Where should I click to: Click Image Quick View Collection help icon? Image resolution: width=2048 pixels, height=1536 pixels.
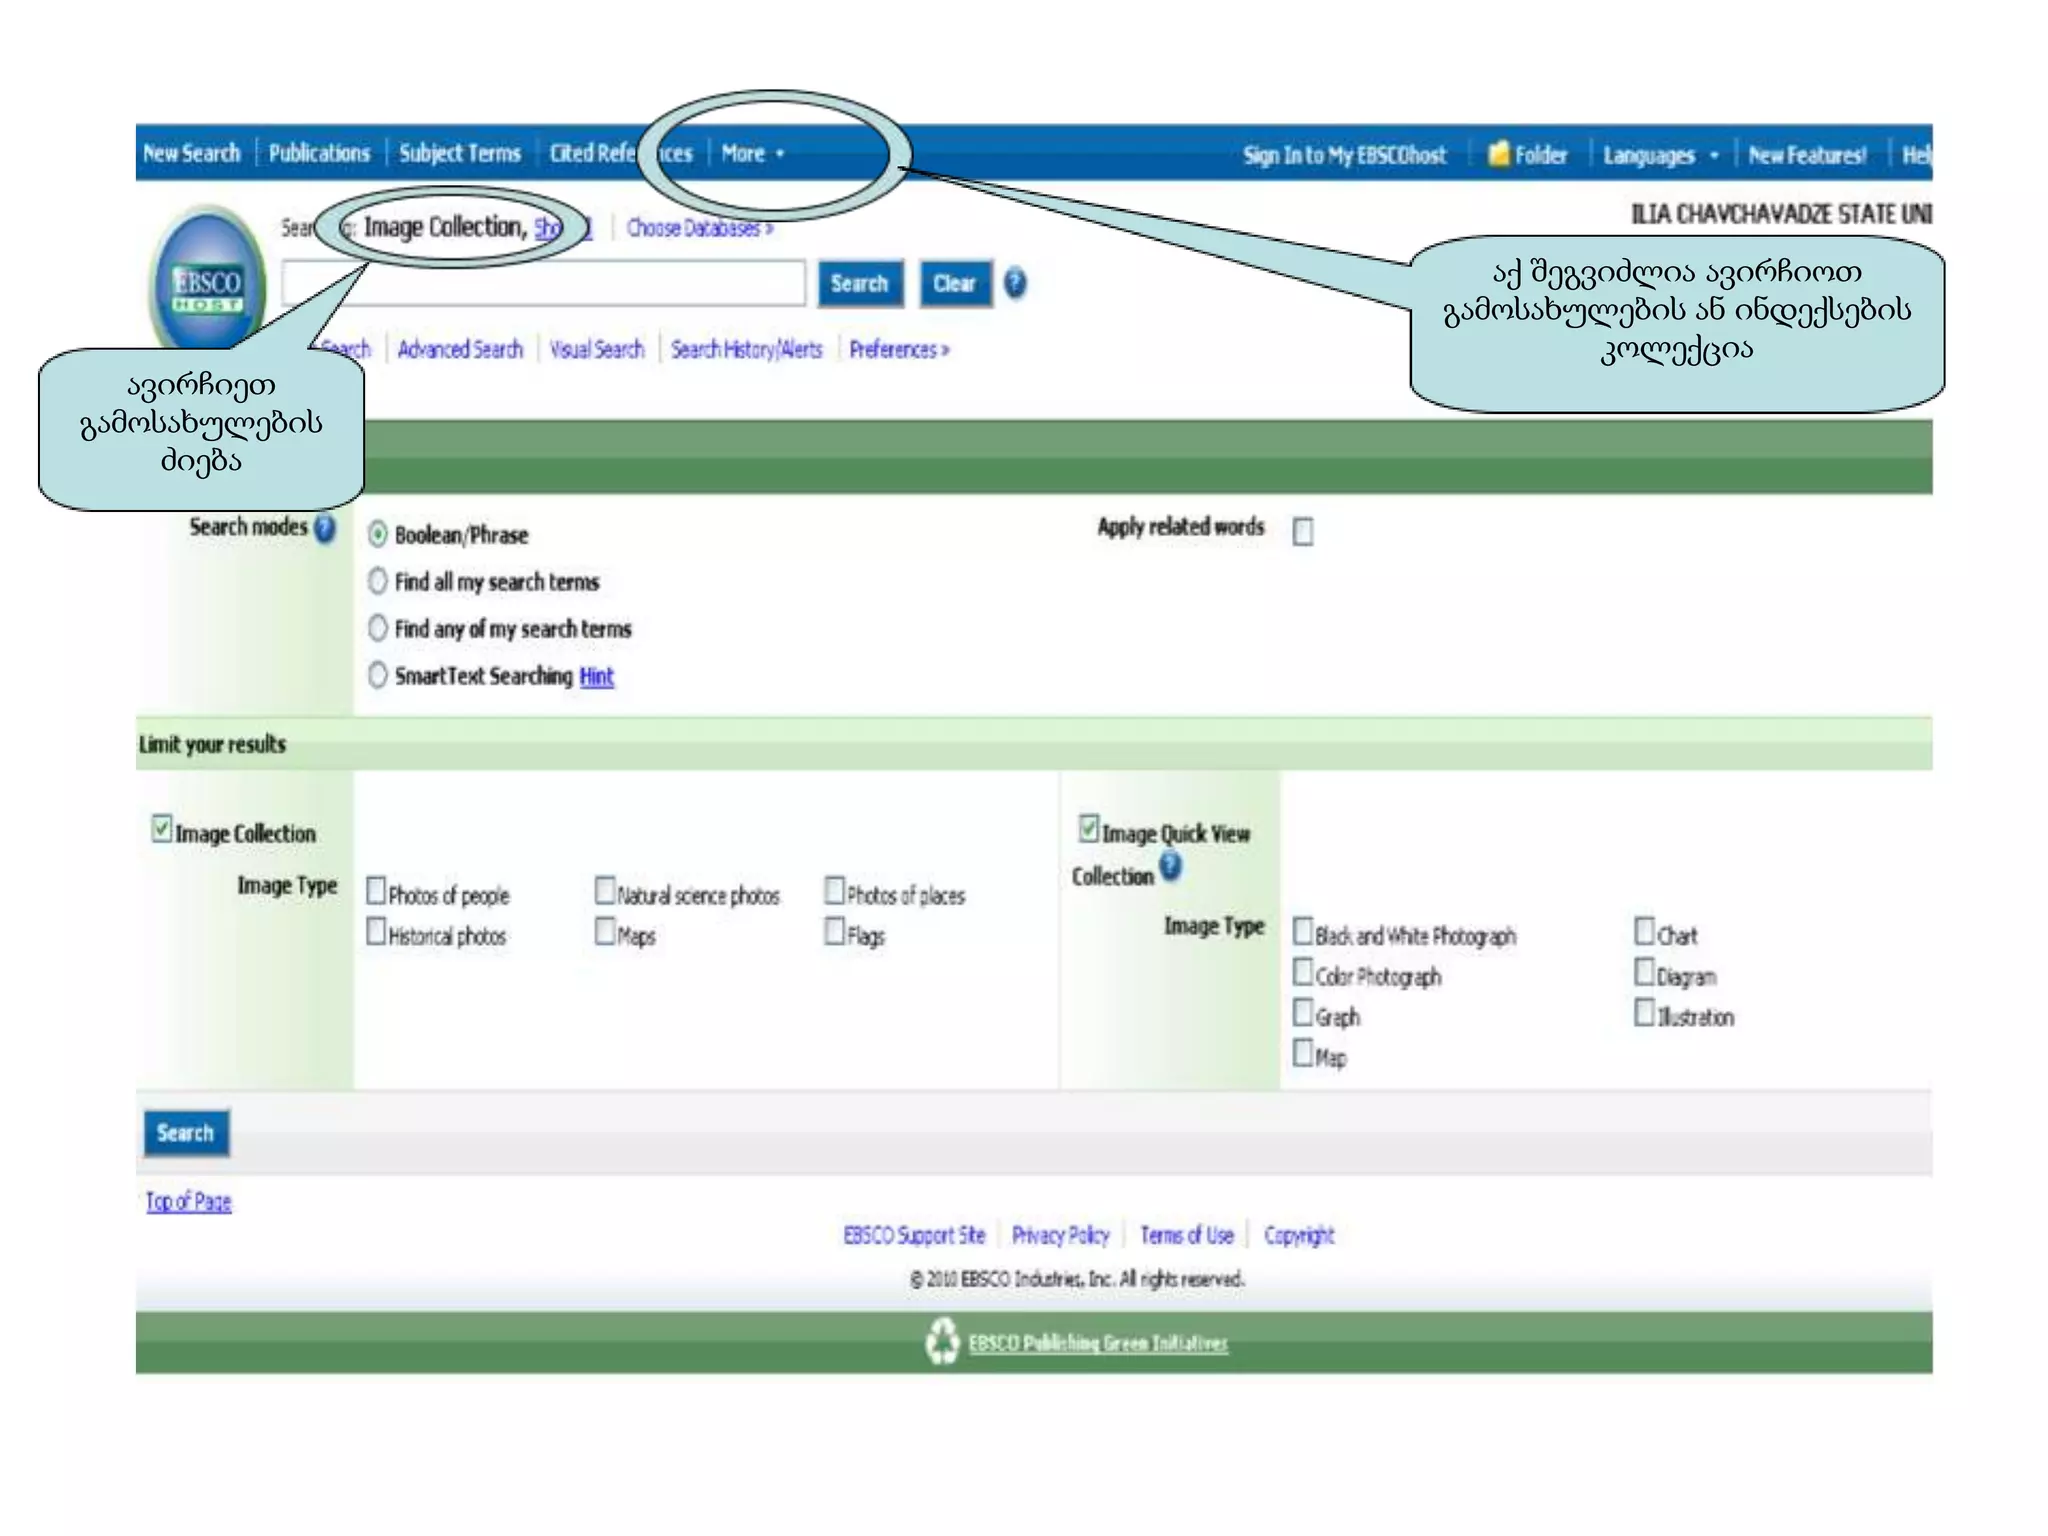pos(1171,866)
